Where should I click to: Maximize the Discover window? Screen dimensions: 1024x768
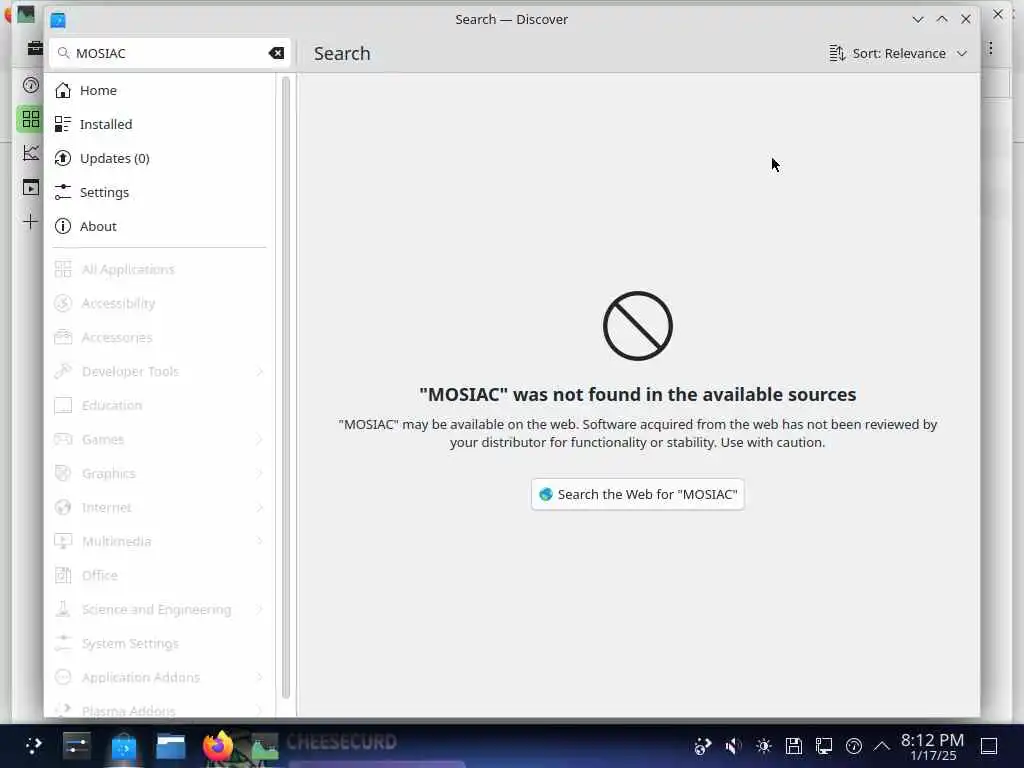pyautogui.click(x=942, y=20)
